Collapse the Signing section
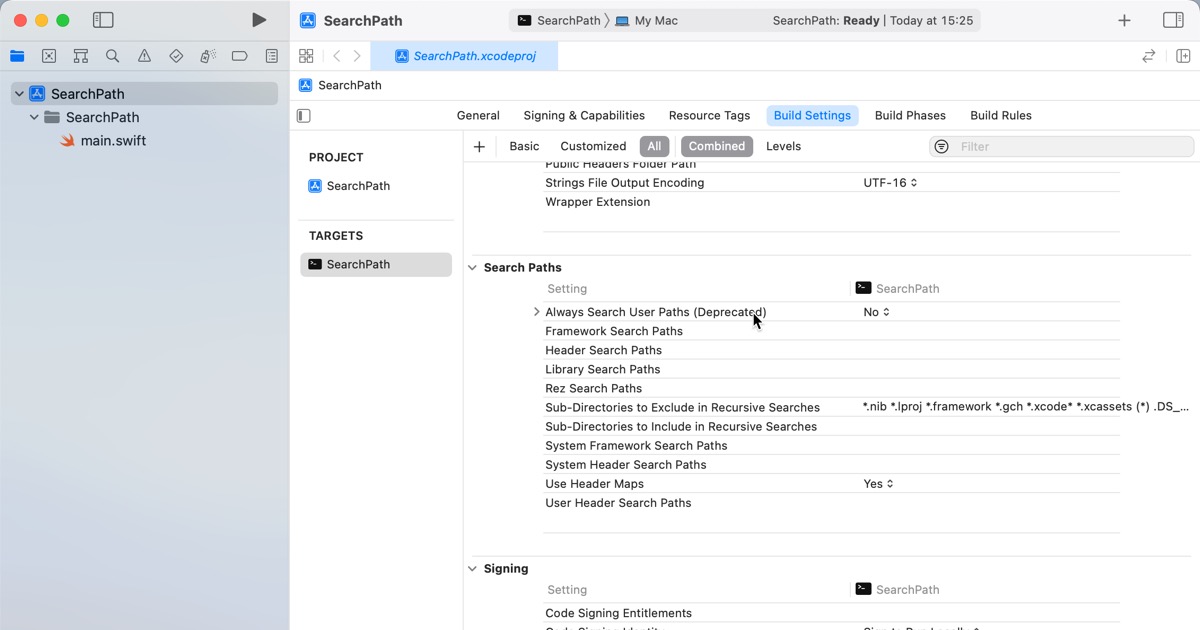 coord(473,569)
